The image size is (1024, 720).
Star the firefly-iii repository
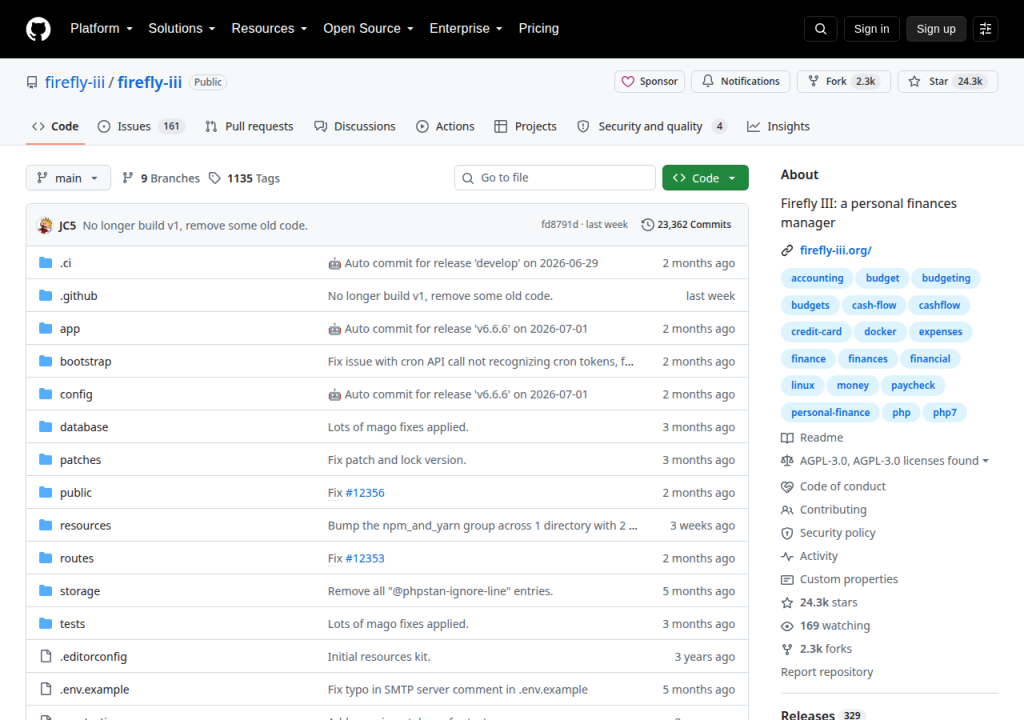click(948, 82)
